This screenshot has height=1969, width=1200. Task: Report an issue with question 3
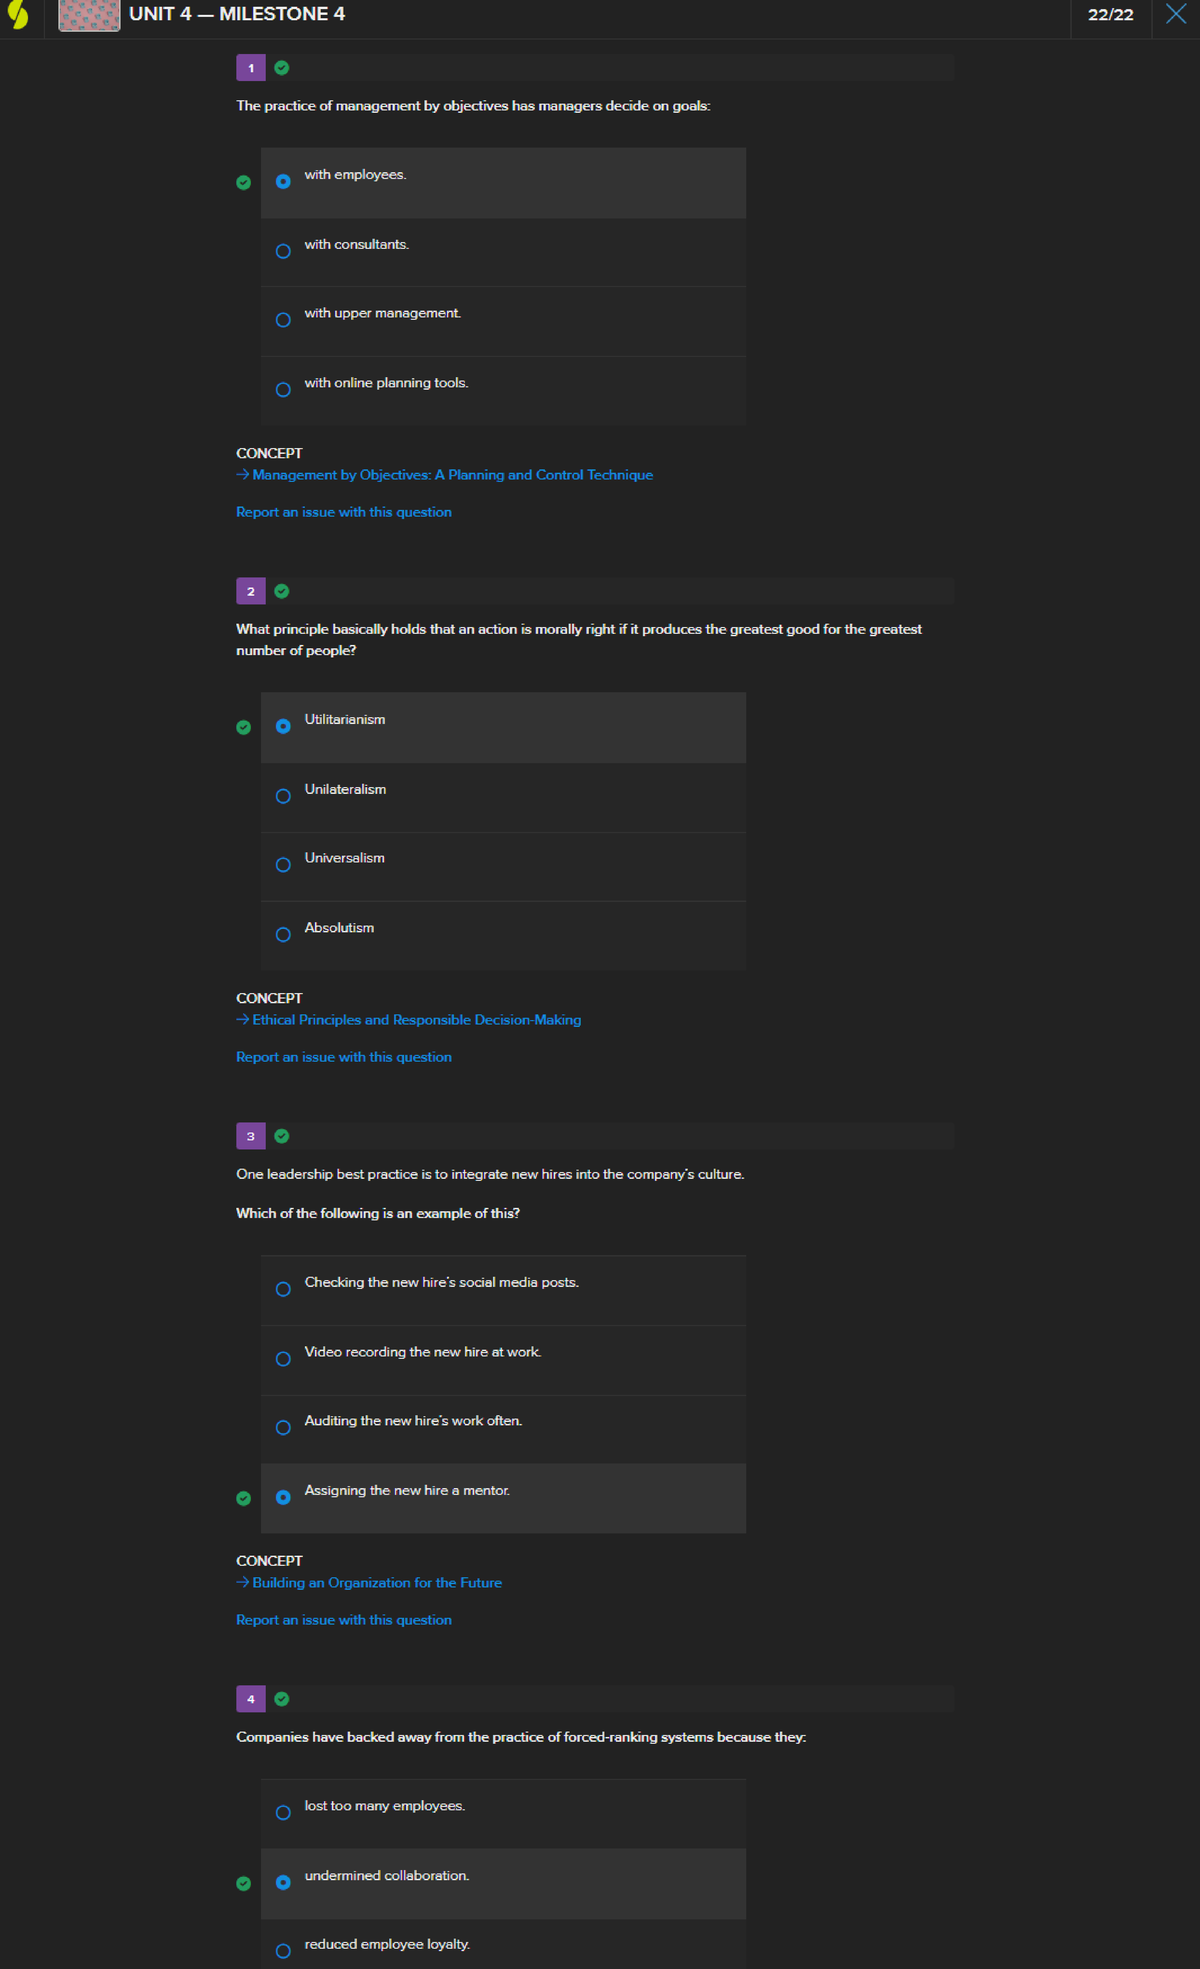(343, 1620)
